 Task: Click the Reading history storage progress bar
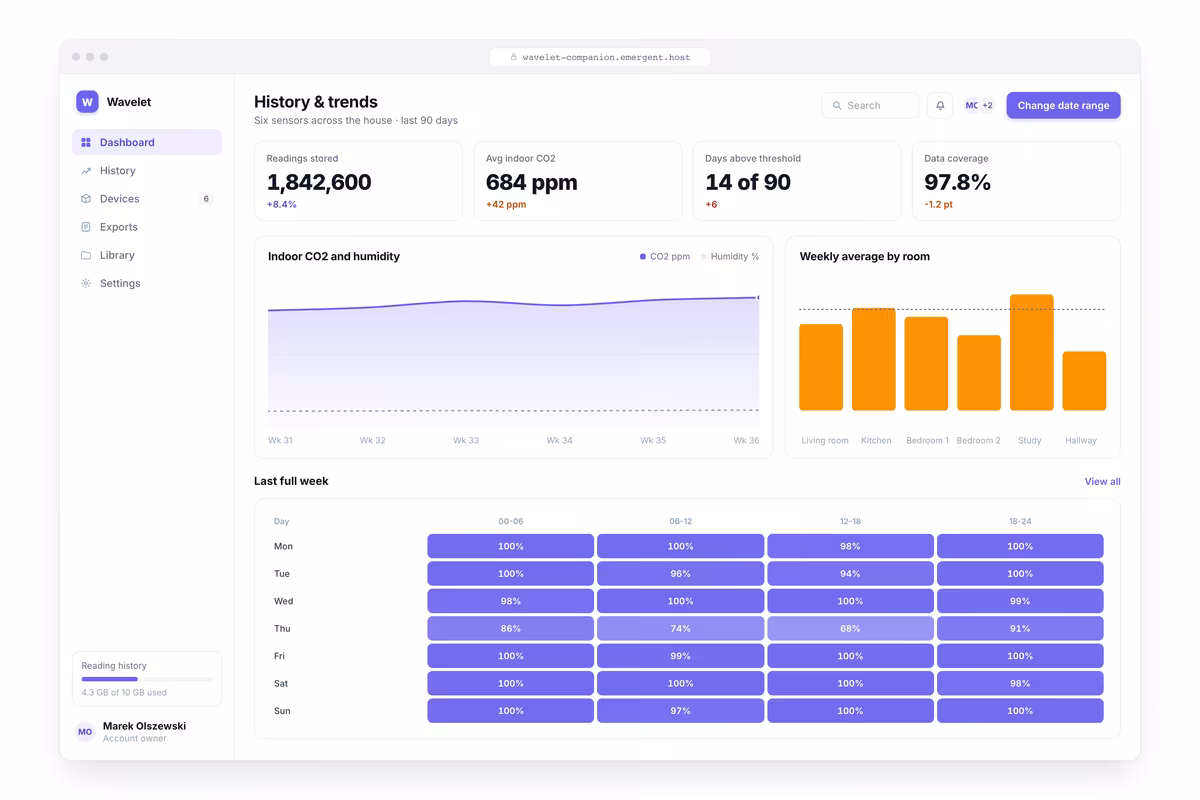(147, 679)
